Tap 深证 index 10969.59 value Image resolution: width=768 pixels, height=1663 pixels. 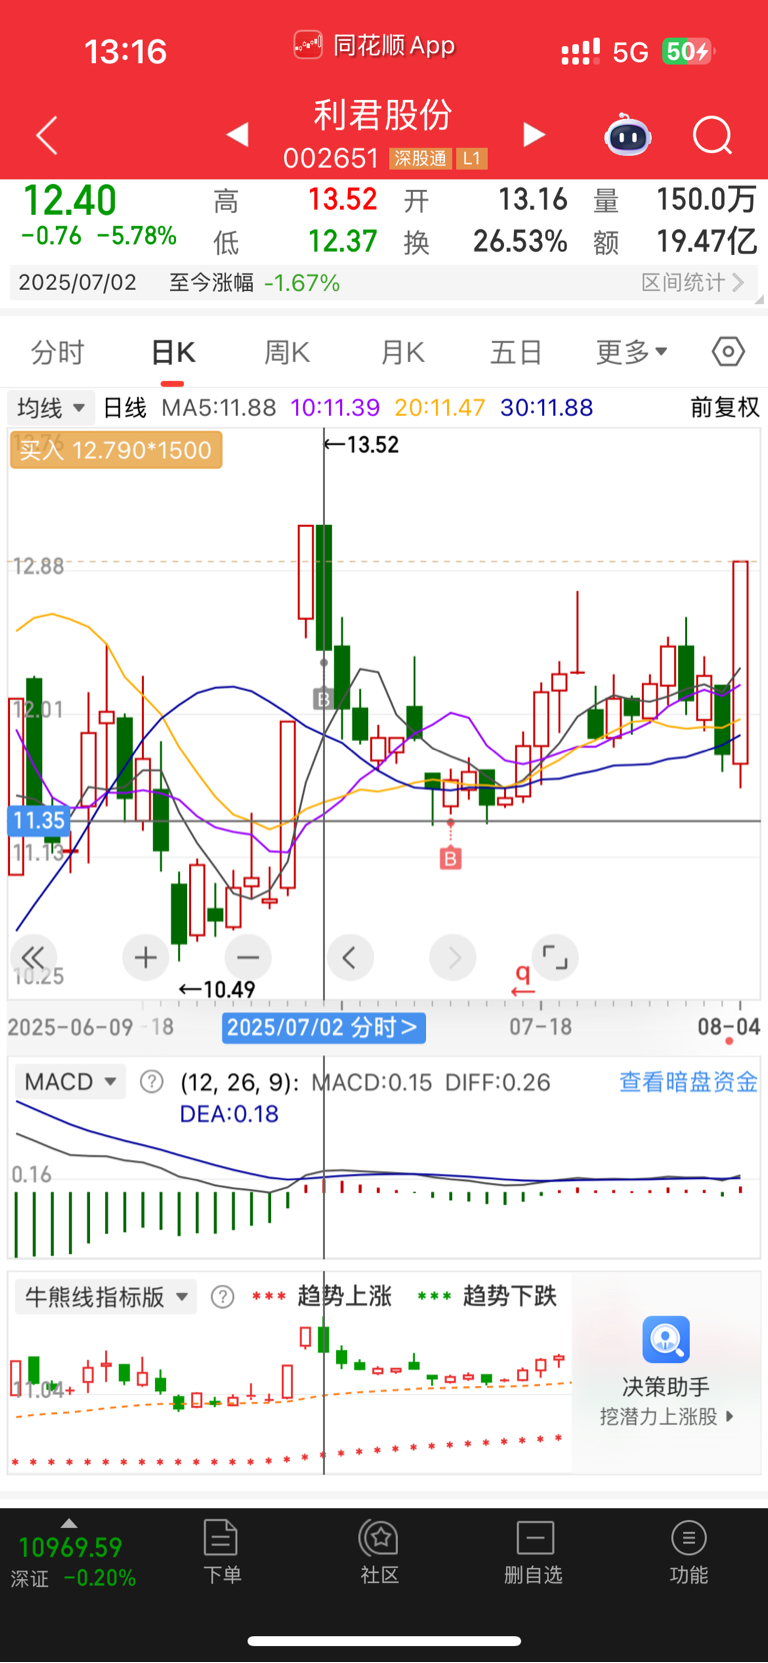tap(70, 1548)
